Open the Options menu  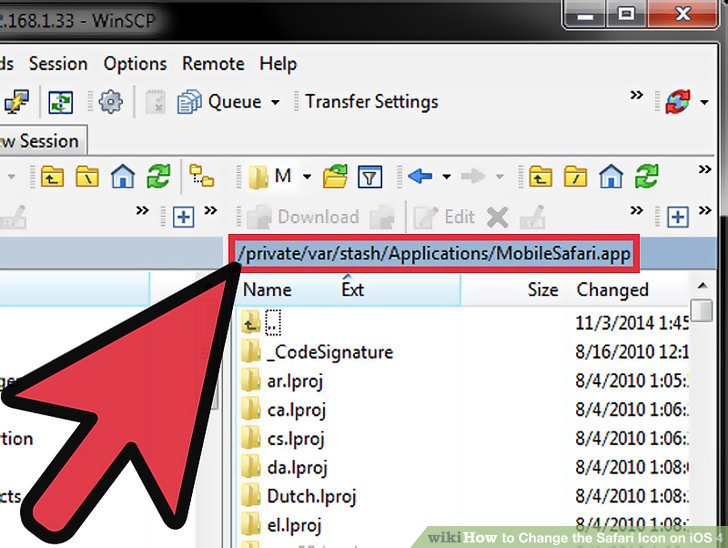click(x=135, y=64)
